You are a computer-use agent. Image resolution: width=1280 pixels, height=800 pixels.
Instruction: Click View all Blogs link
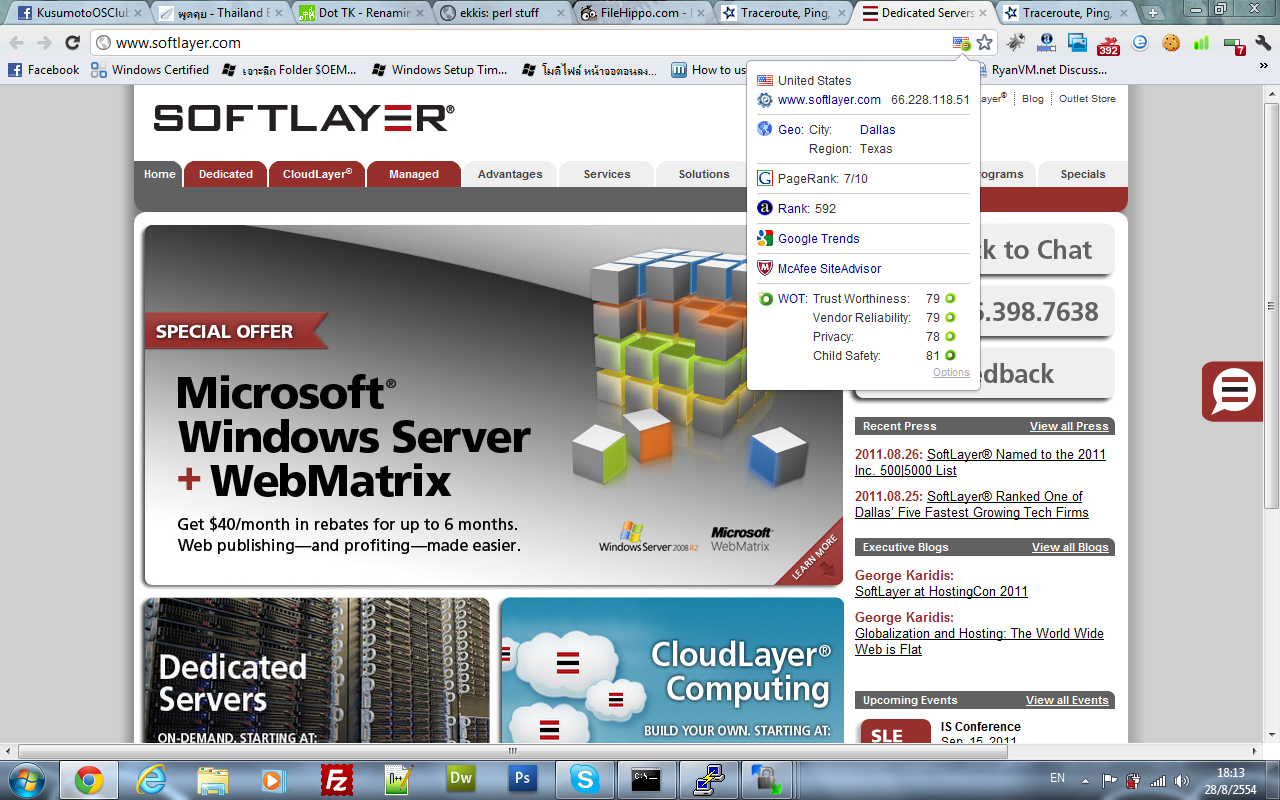(x=1070, y=547)
